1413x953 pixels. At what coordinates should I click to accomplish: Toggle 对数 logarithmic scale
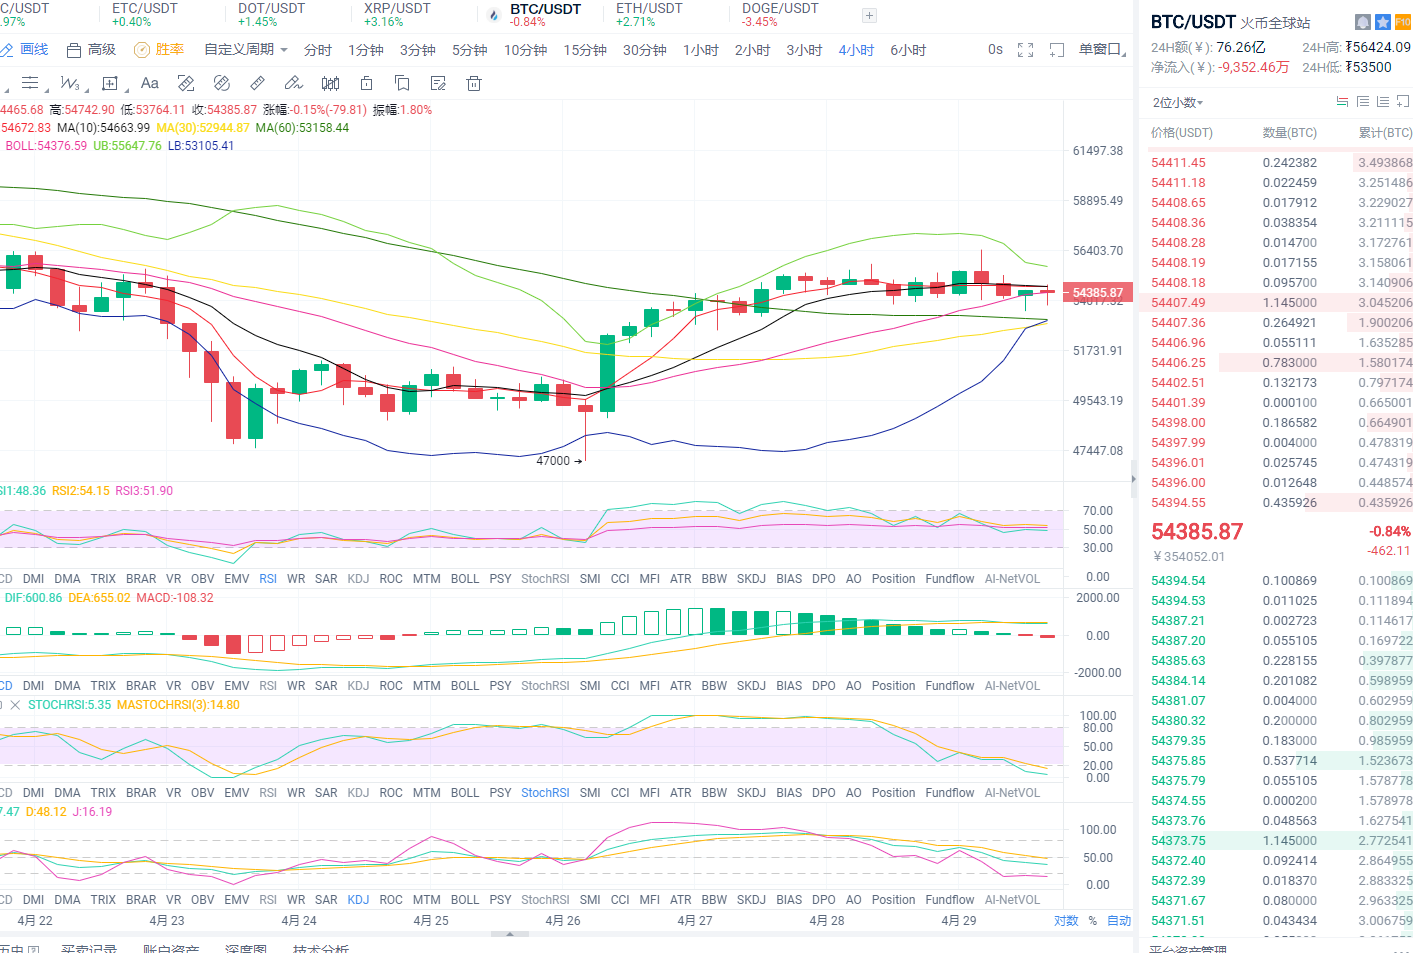click(1066, 921)
